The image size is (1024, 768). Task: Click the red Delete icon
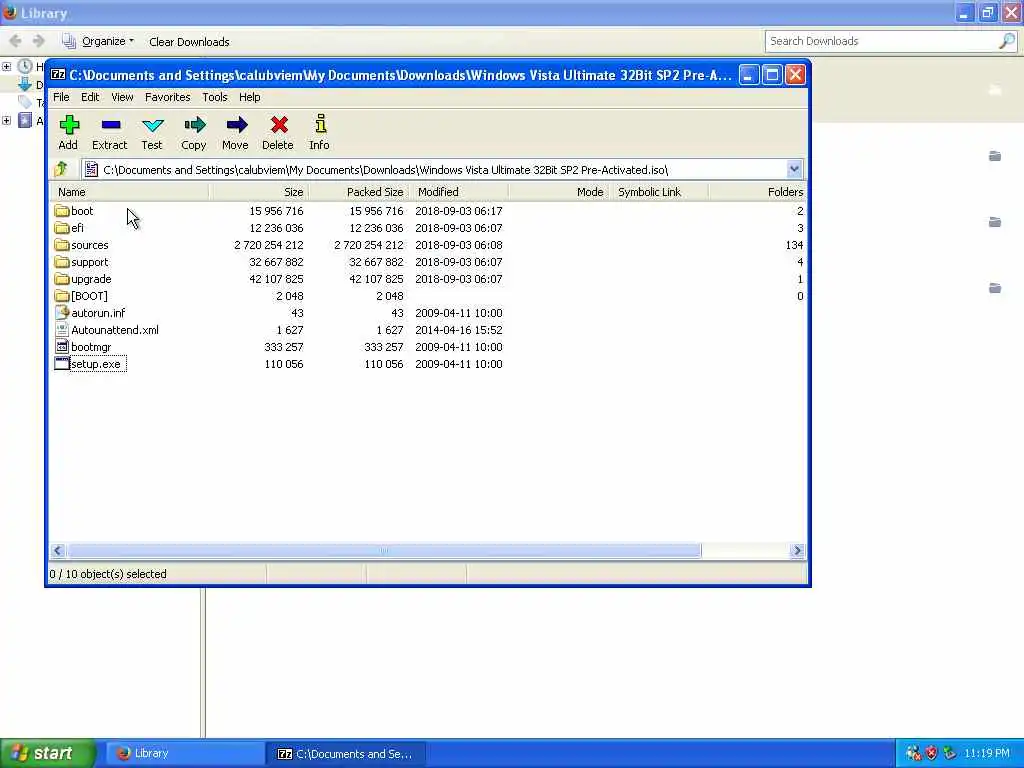(x=279, y=125)
